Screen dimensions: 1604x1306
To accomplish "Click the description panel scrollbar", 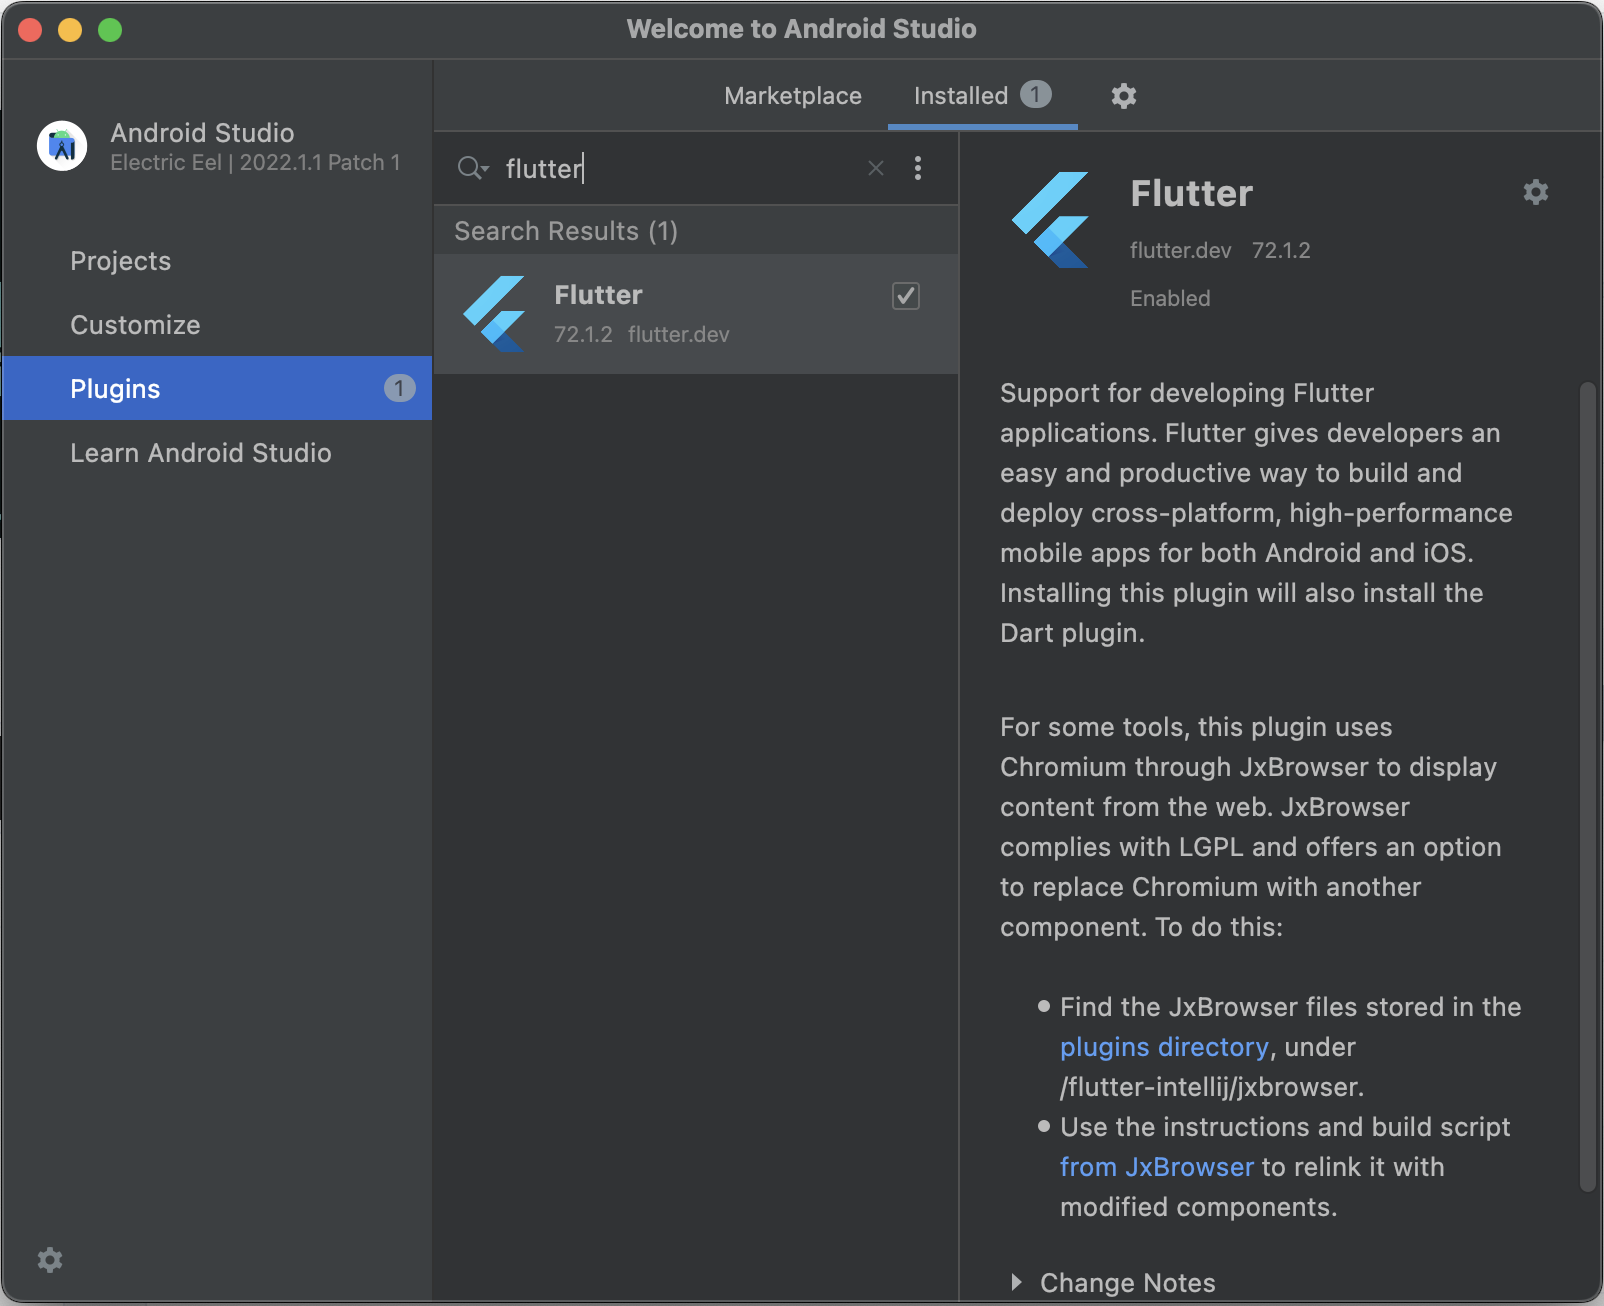I will pyautogui.click(x=1588, y=786).
